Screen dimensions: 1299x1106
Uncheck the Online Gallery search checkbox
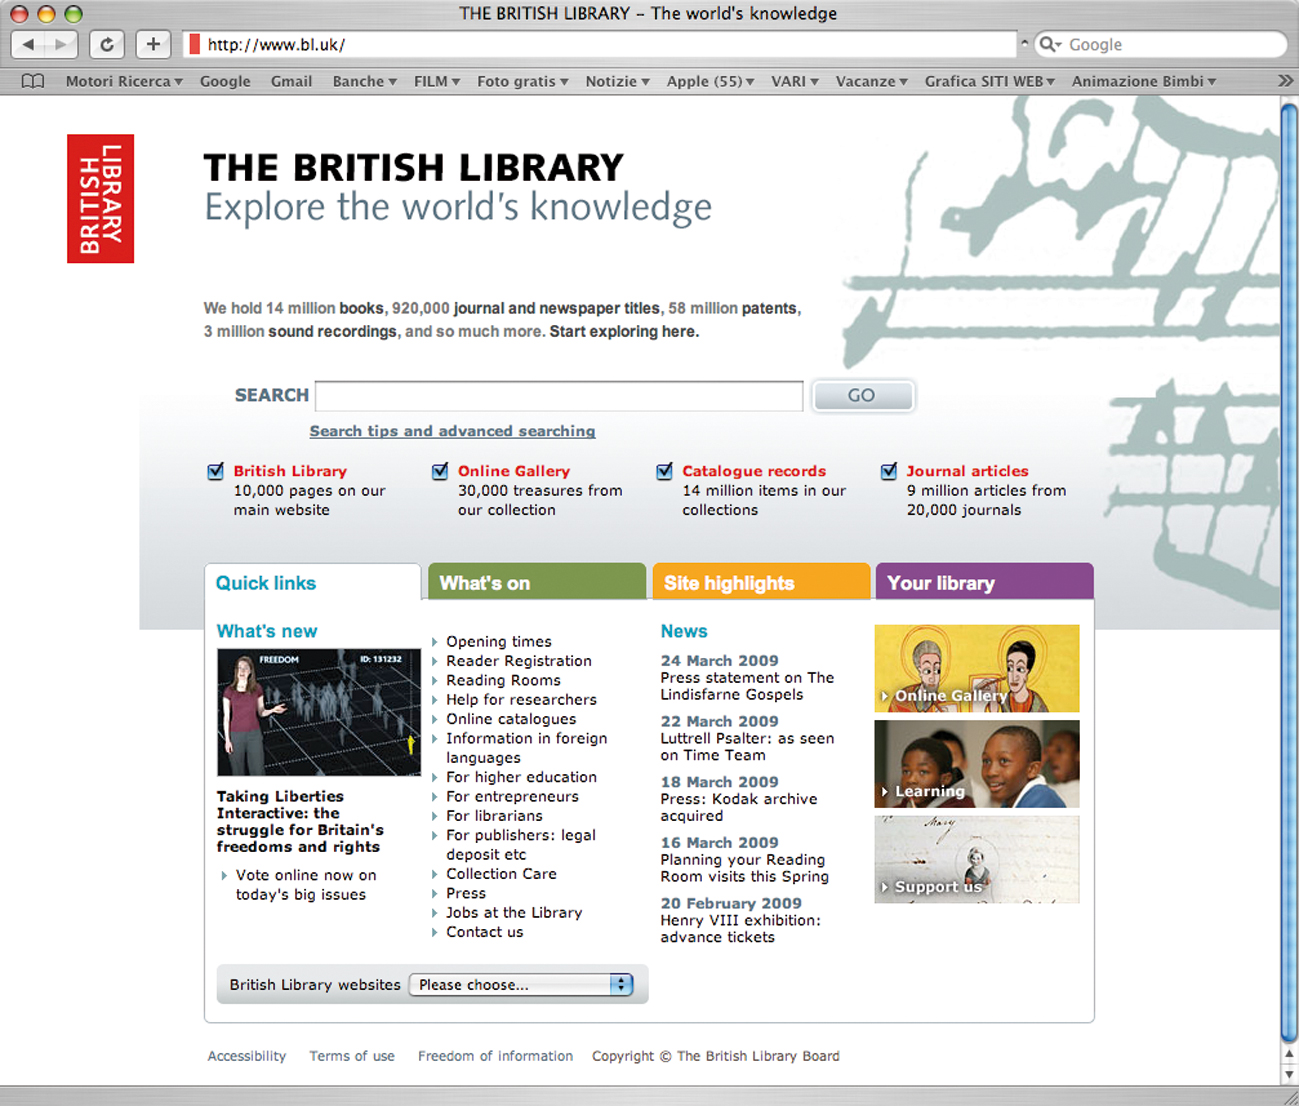(x=440, y=471)
